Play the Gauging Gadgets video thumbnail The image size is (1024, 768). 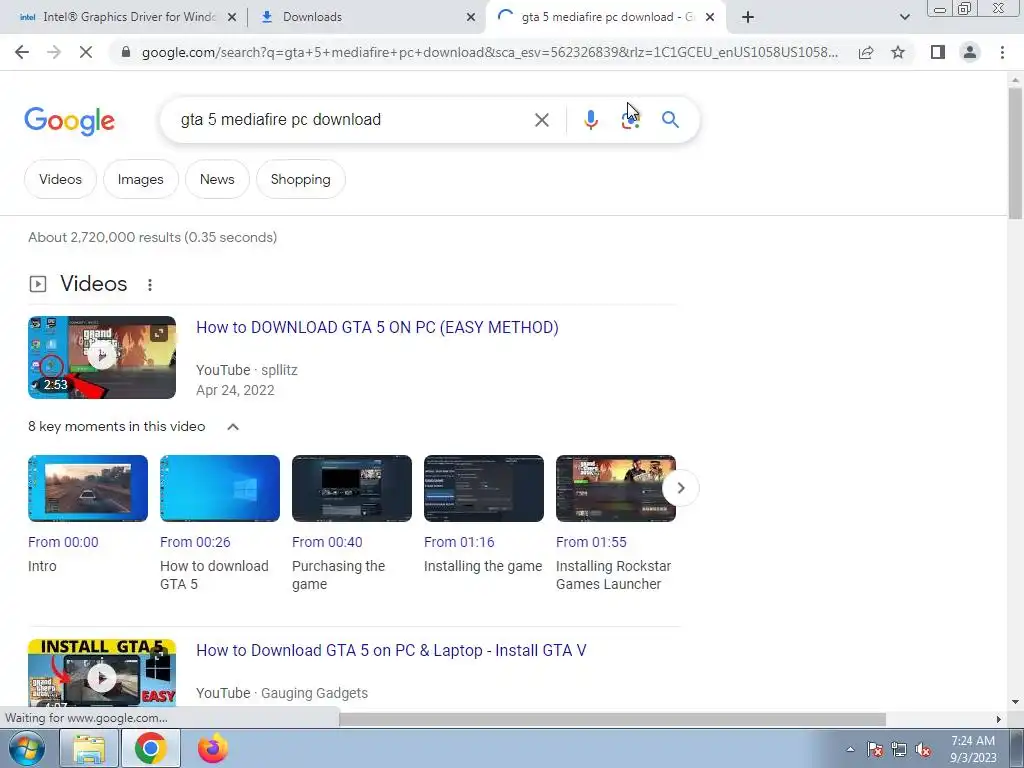(x=102, y=673)
